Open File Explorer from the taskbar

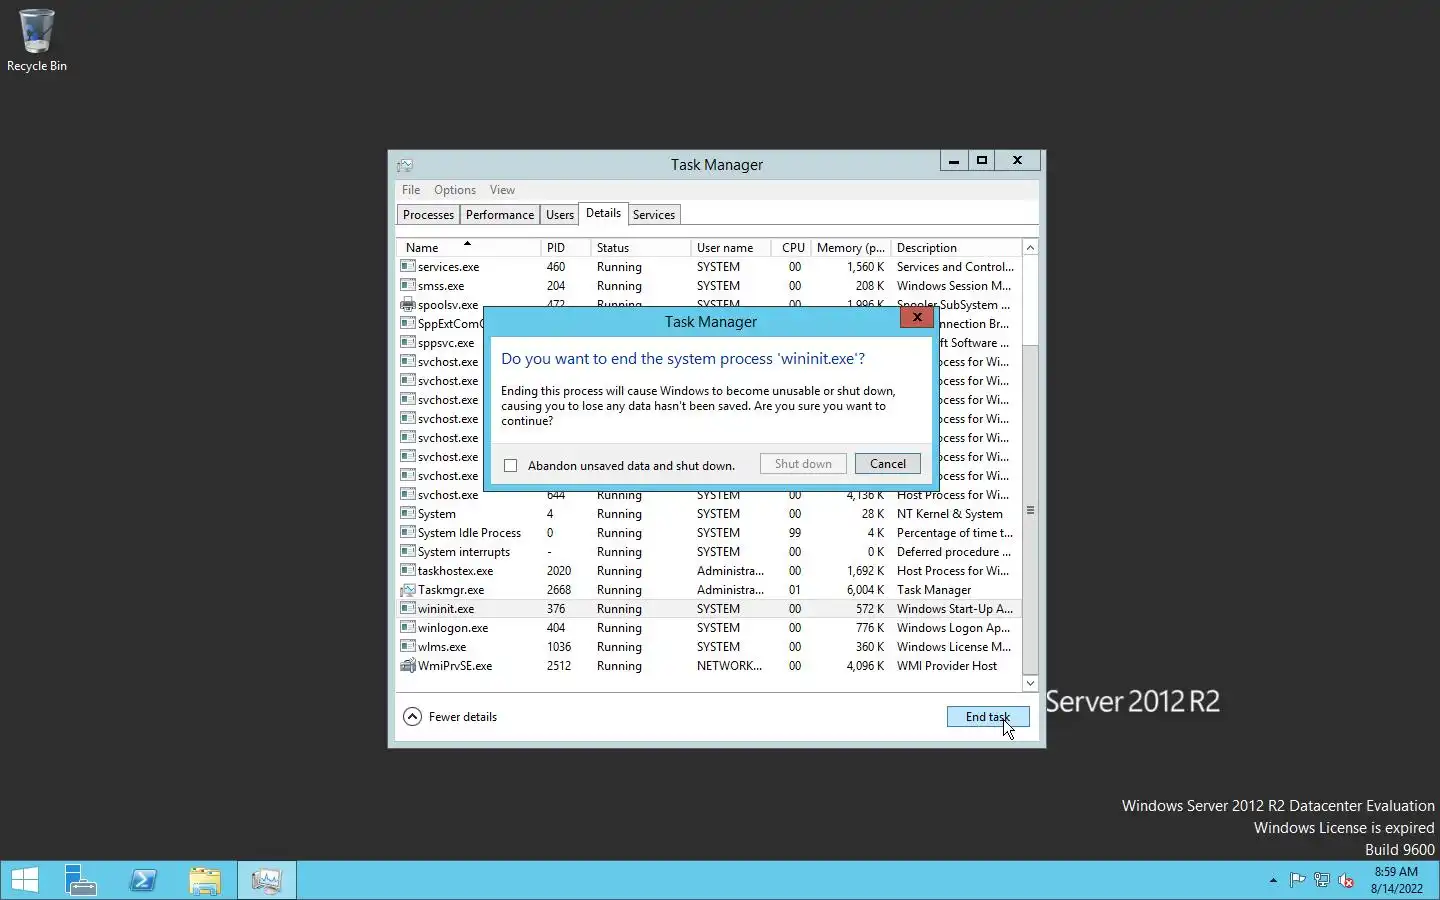point(204,880)
